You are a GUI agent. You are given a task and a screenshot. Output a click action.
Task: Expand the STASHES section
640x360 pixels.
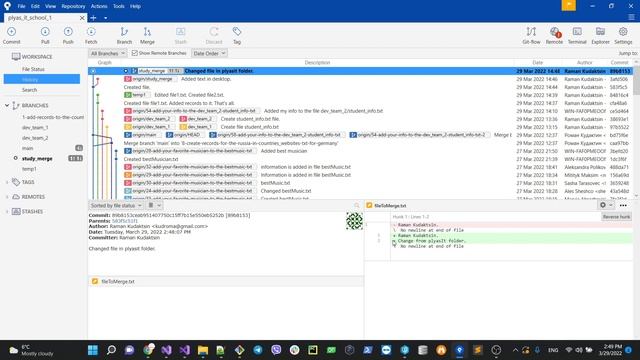pyautogui.click(x=7, y=211)
